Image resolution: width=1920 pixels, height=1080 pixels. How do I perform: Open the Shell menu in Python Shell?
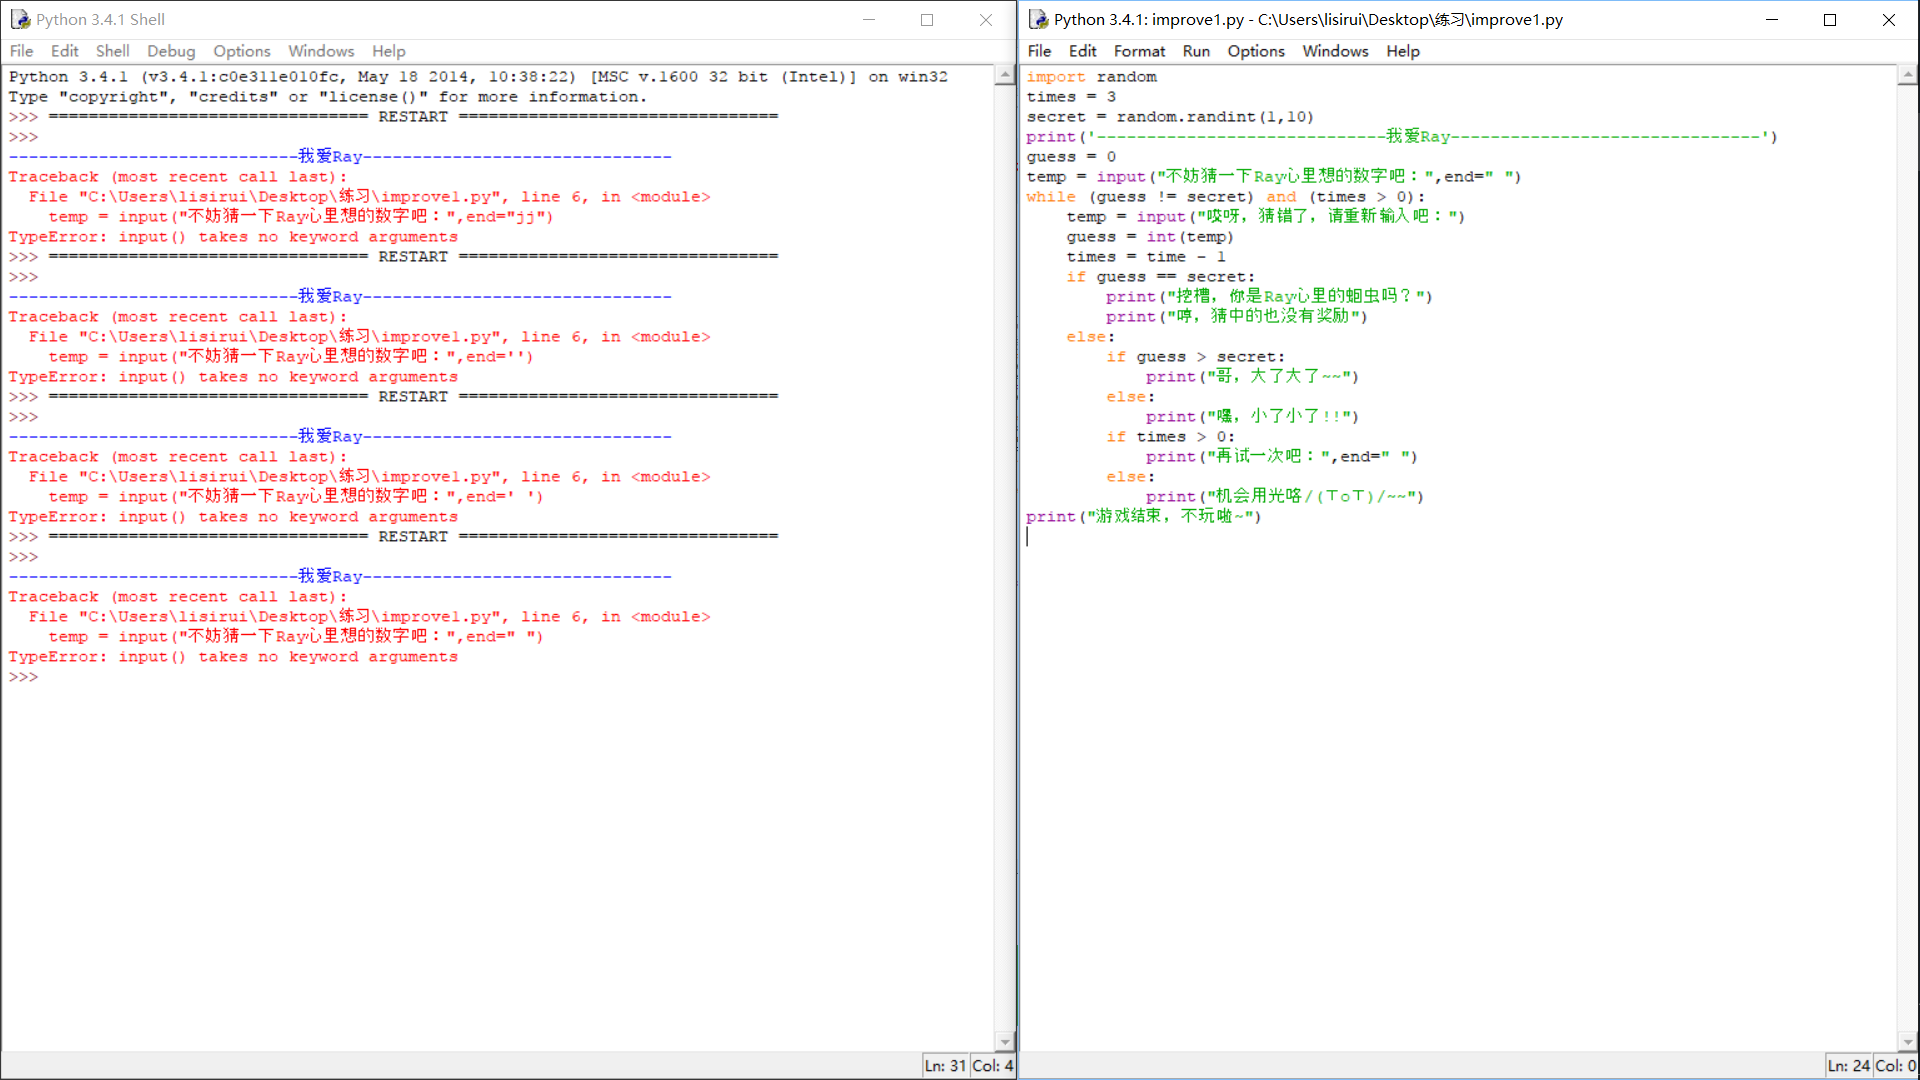[x=112, y=51]
